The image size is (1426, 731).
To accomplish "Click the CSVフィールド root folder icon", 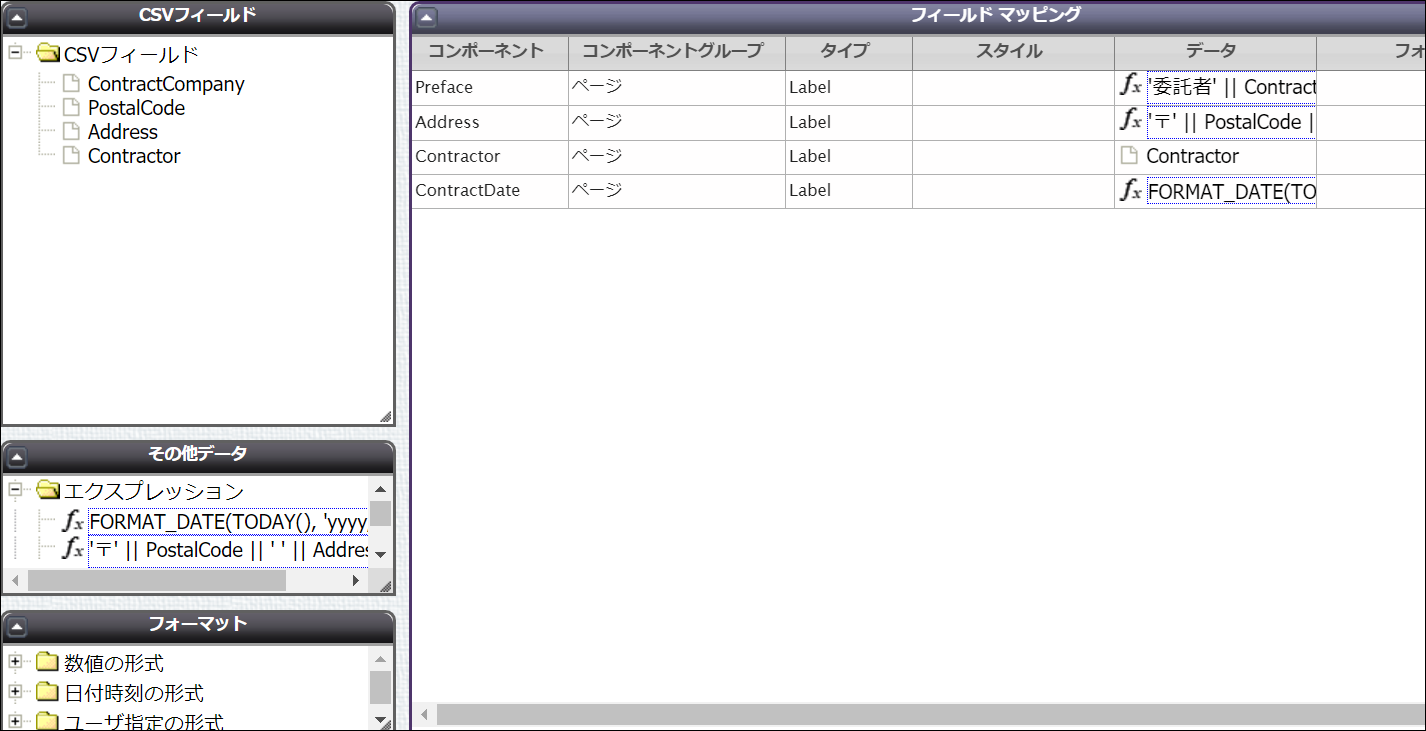I will coord(48,53).
